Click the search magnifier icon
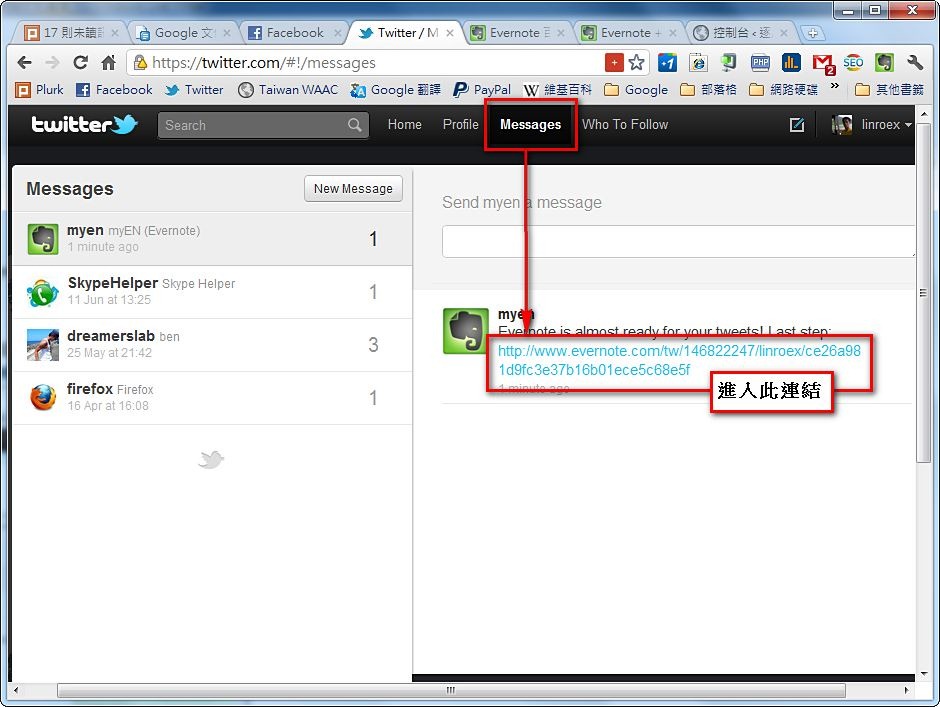 point(354,125)
